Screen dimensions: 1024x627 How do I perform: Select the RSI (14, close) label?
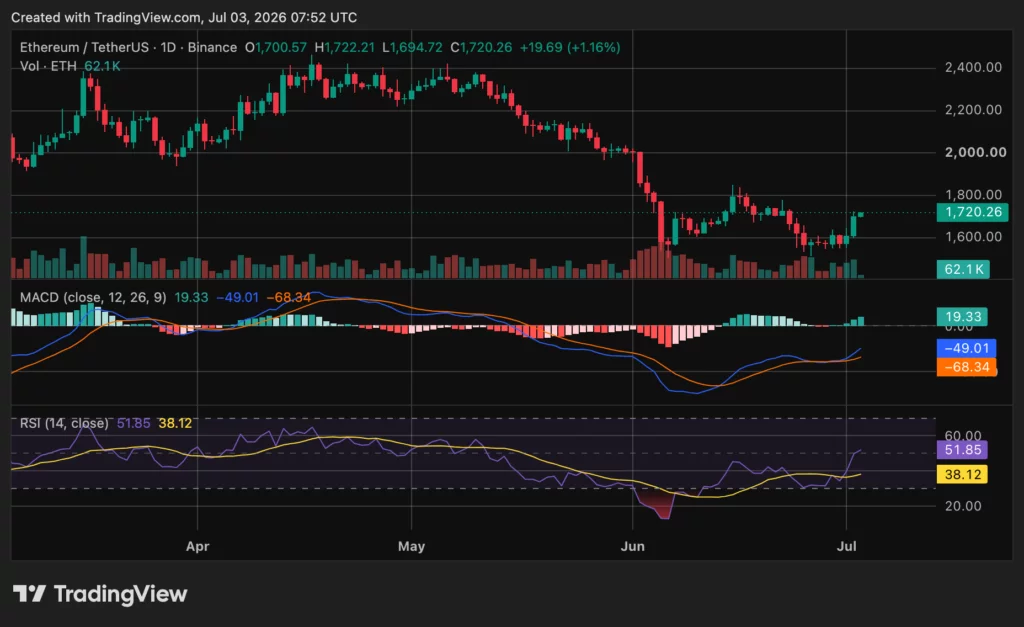(x=64, y=423)
